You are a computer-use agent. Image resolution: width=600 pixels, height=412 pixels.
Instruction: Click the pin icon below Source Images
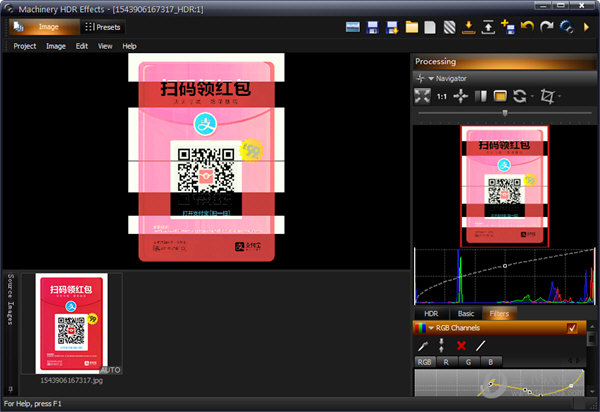coord(11,389)
